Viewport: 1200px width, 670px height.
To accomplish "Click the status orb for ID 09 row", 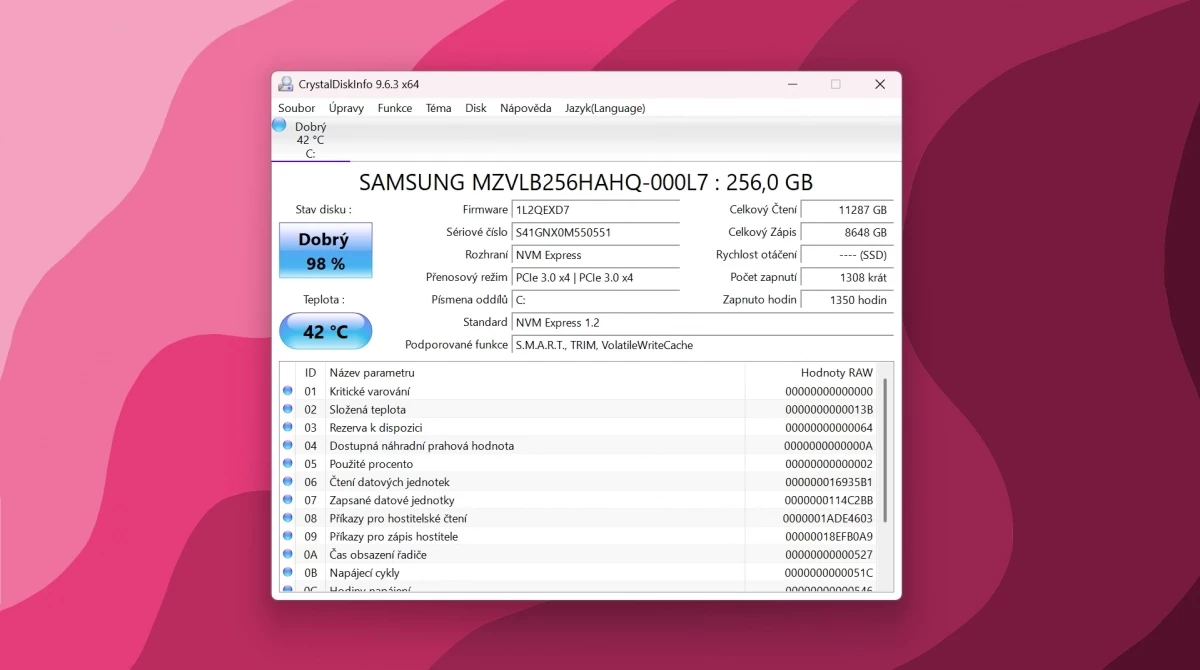I will pyautogui.click(x=288, y=536).
